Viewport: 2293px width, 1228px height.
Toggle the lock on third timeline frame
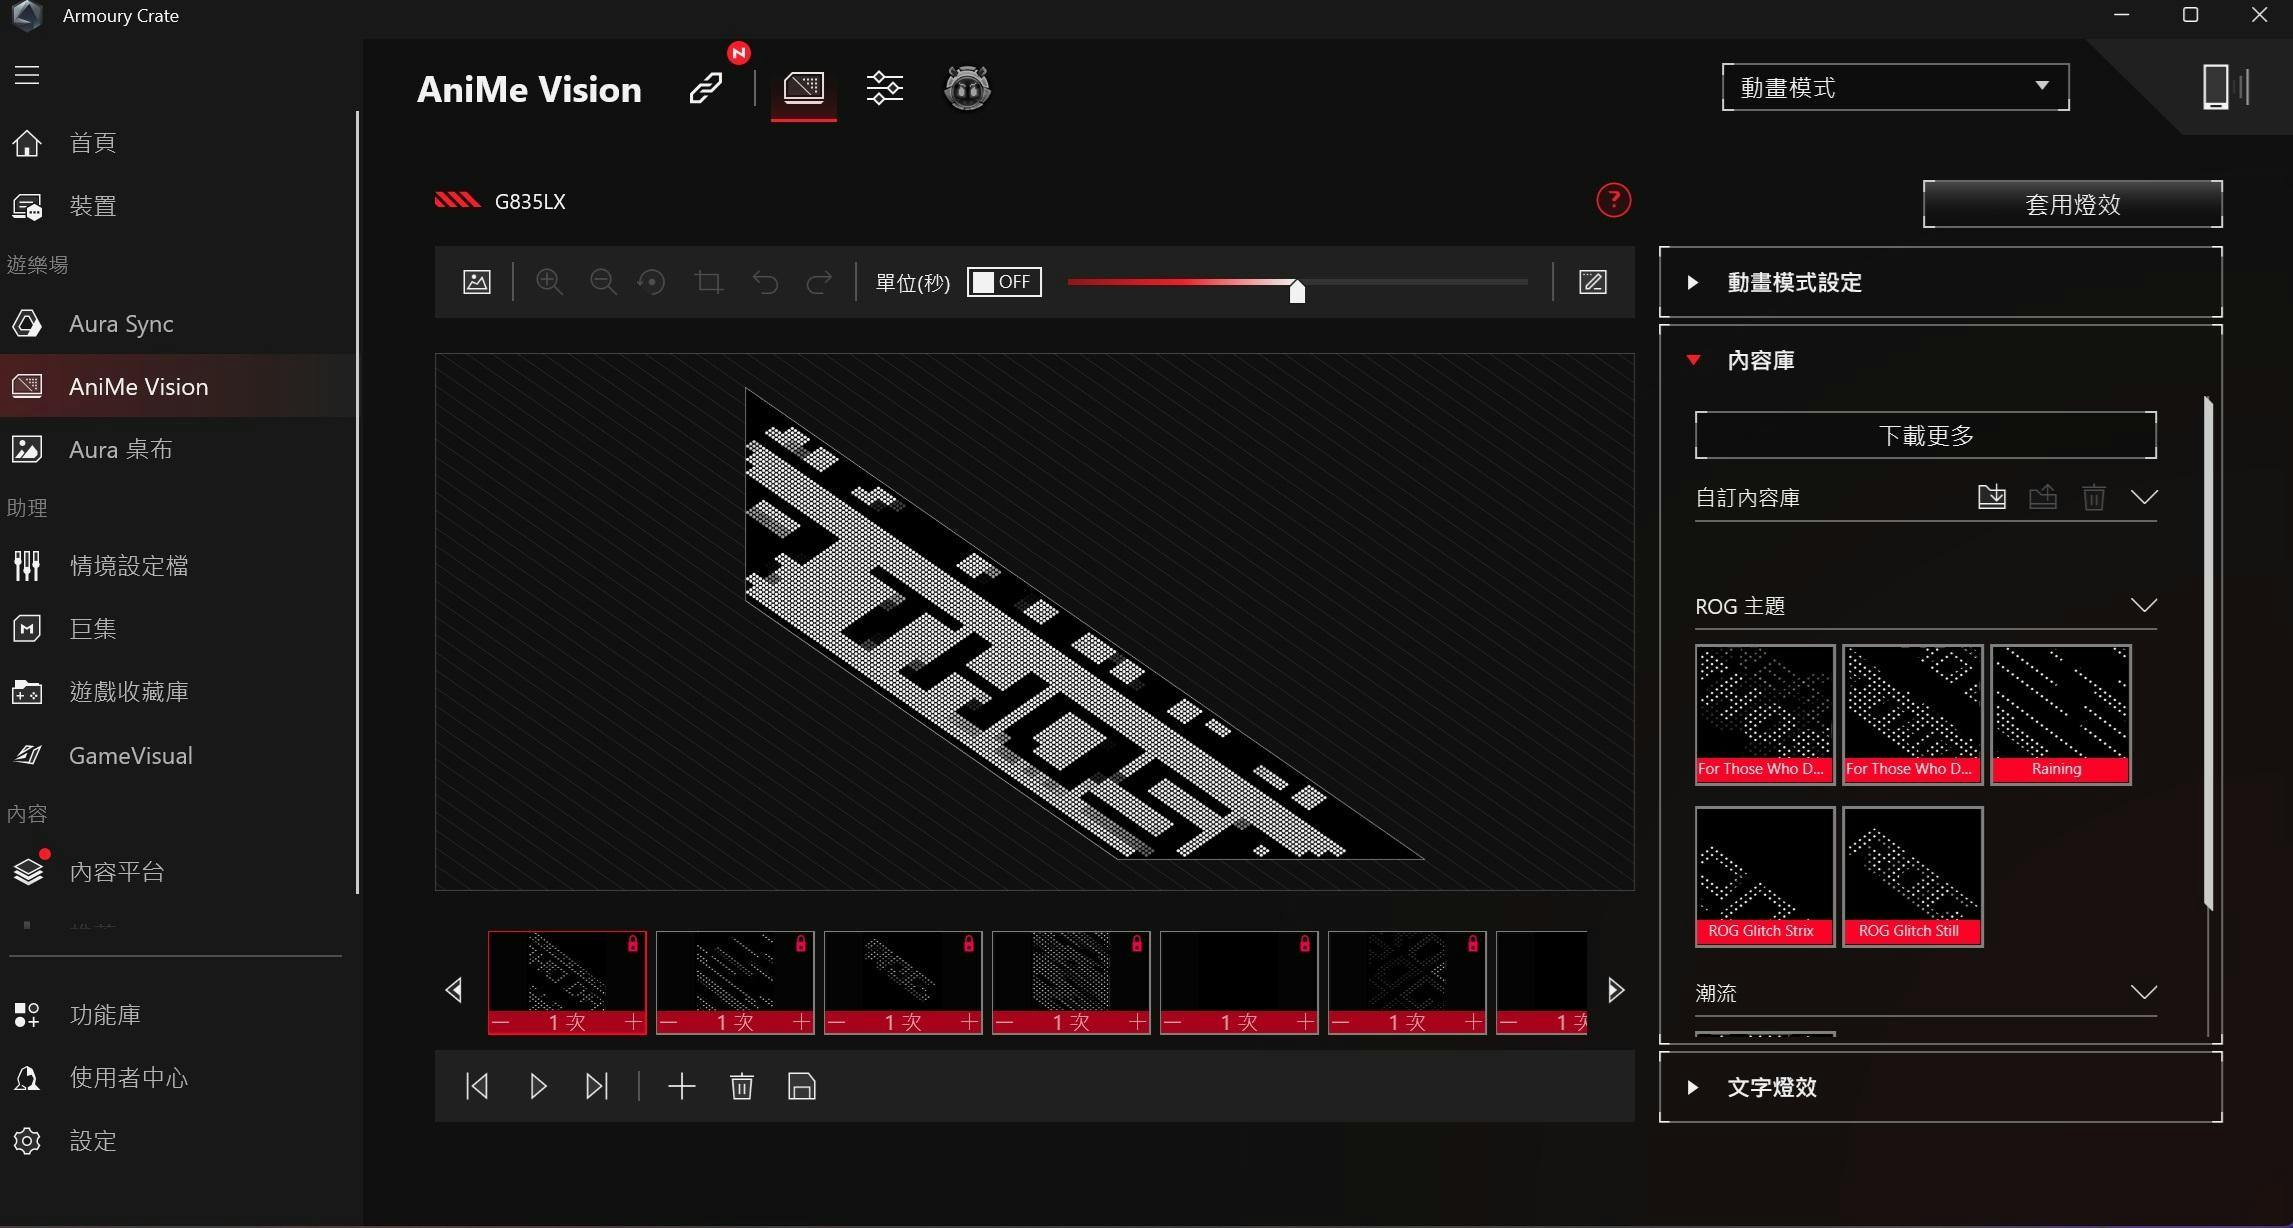coord(968,944)
